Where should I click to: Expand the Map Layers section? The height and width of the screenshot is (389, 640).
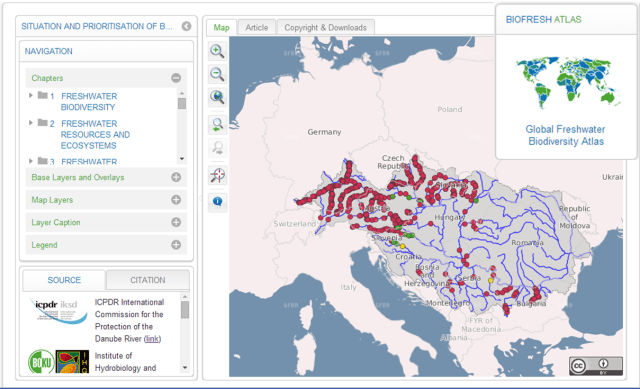[x=176, y=200]
